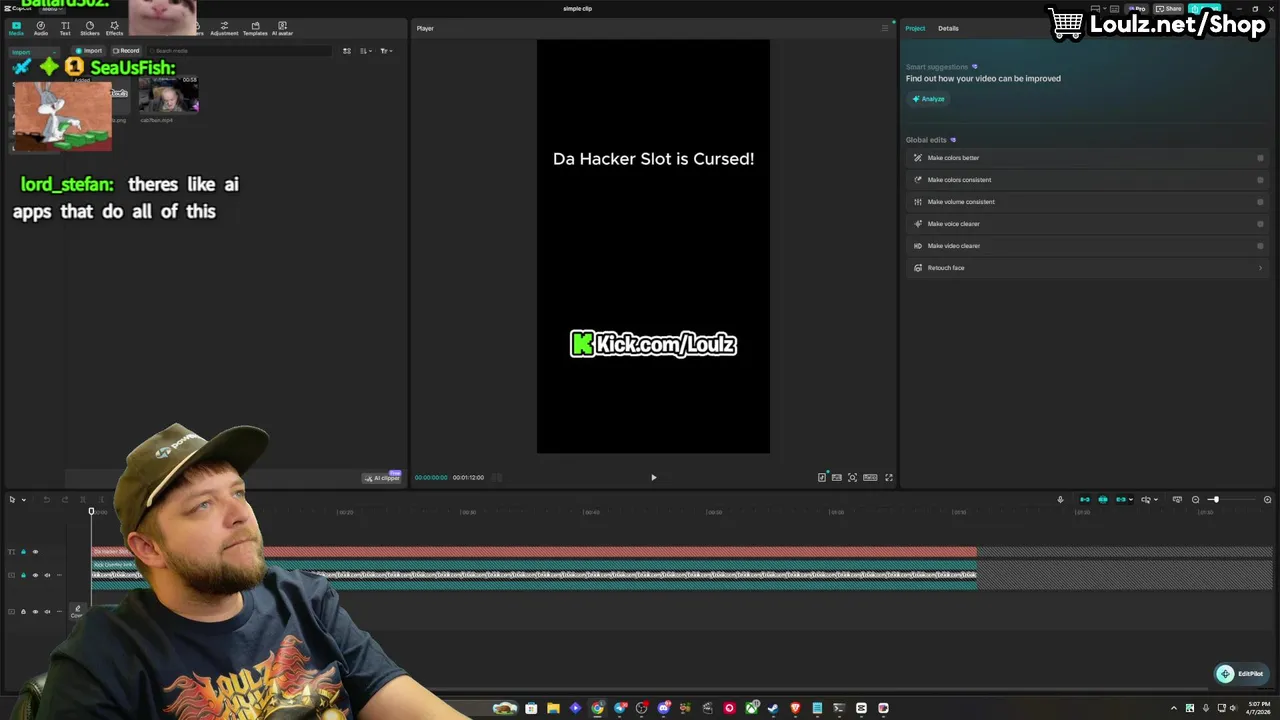1280x720 pixels.
Task: Select the cab7bsin.mp4 video thumbnail
Action: pos(168,95)
